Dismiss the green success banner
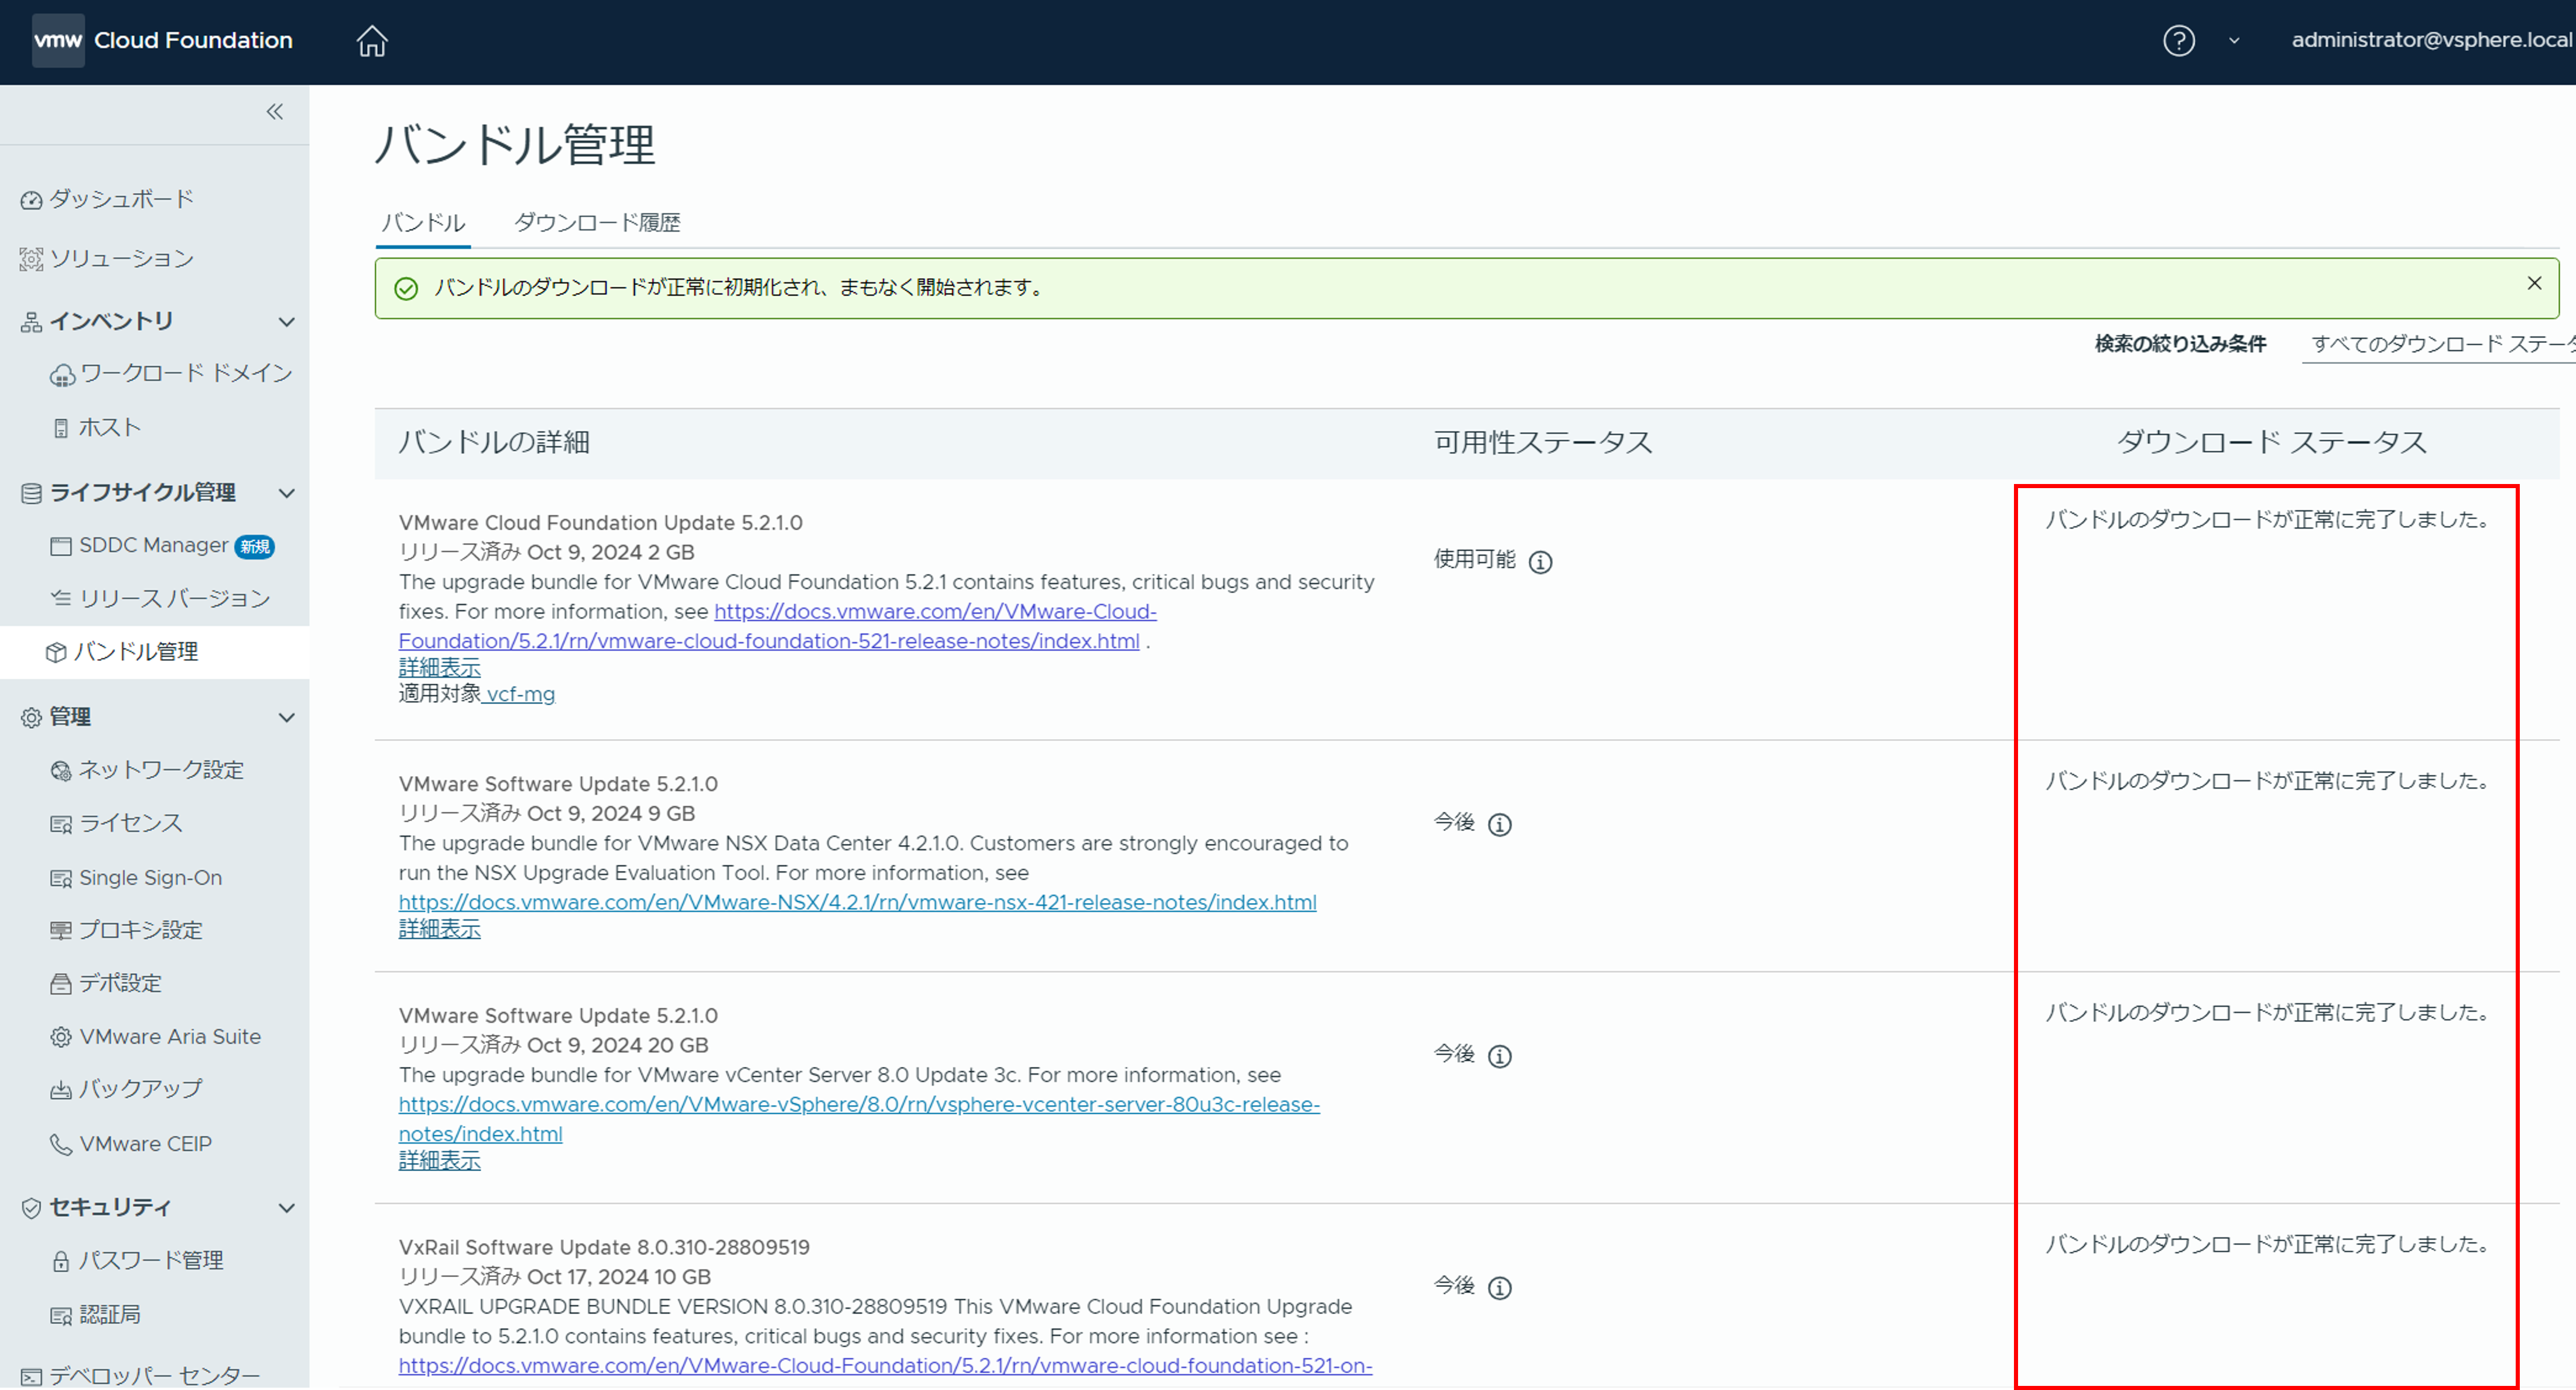Screen dimensions: 2576x1390 click(x=2533, y=284)
